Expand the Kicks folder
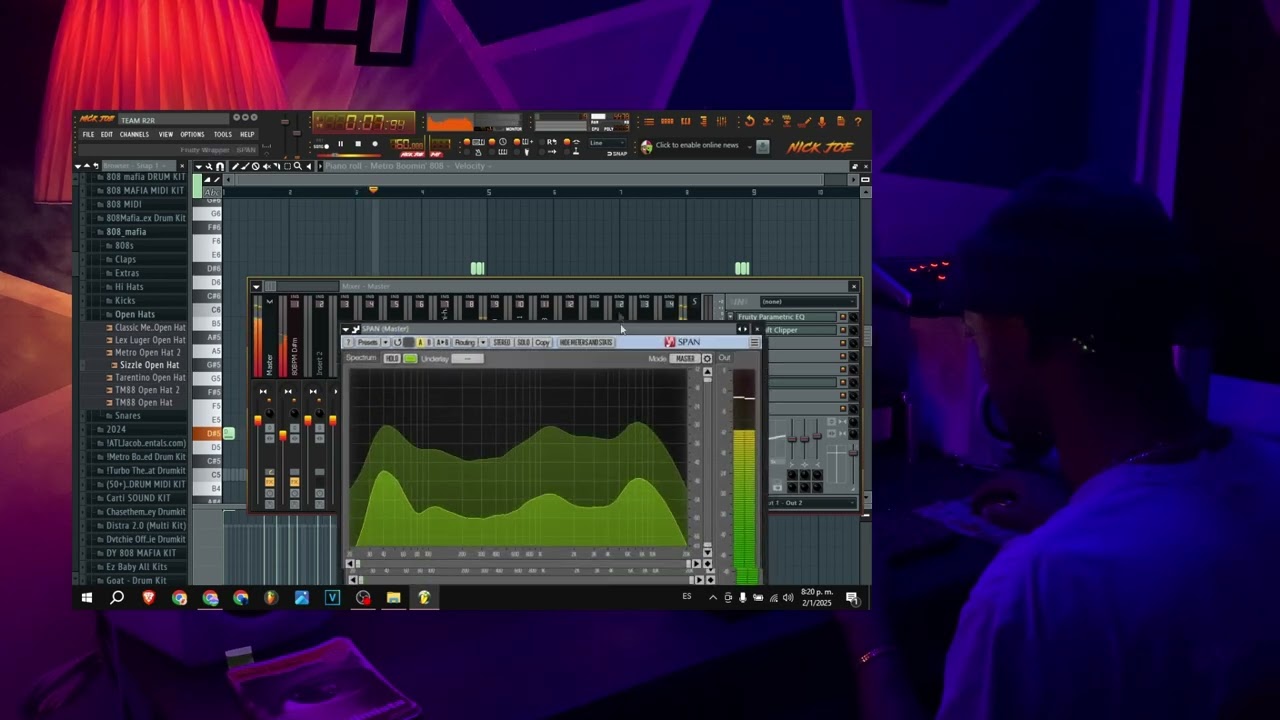Image resolution: width=1280 pixels, height=720 pixels. (x=125, y=300)
